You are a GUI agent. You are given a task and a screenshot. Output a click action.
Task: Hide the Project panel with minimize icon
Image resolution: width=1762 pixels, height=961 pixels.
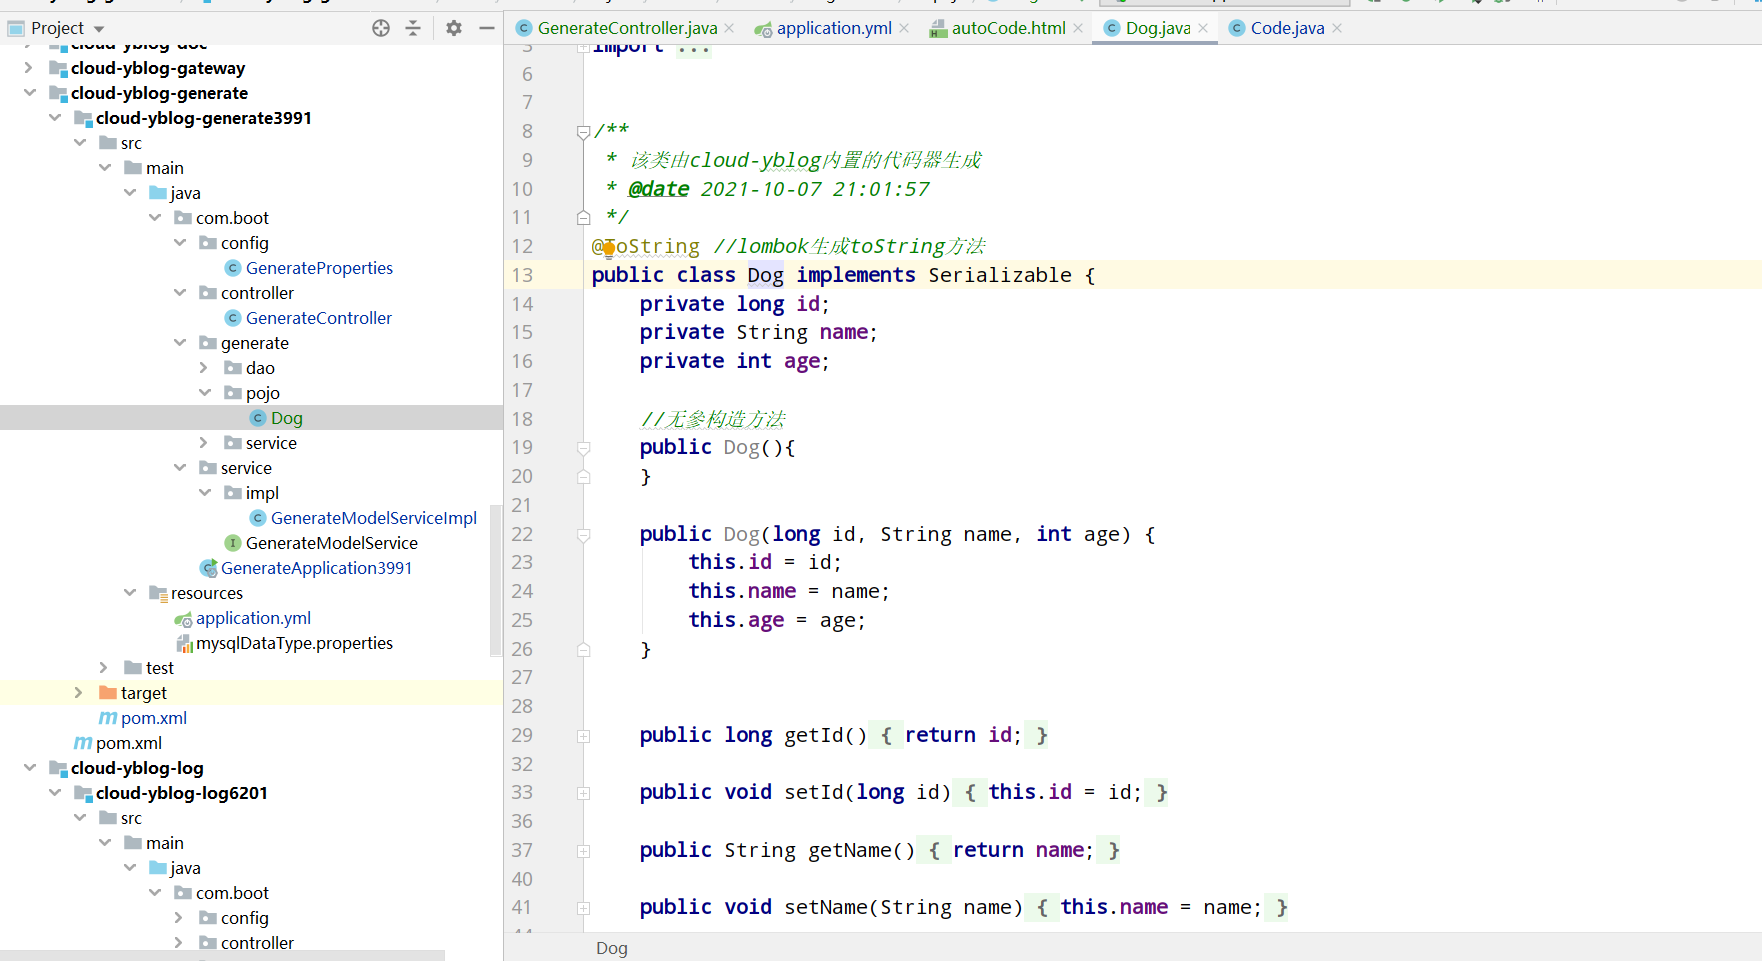(487, 28)
